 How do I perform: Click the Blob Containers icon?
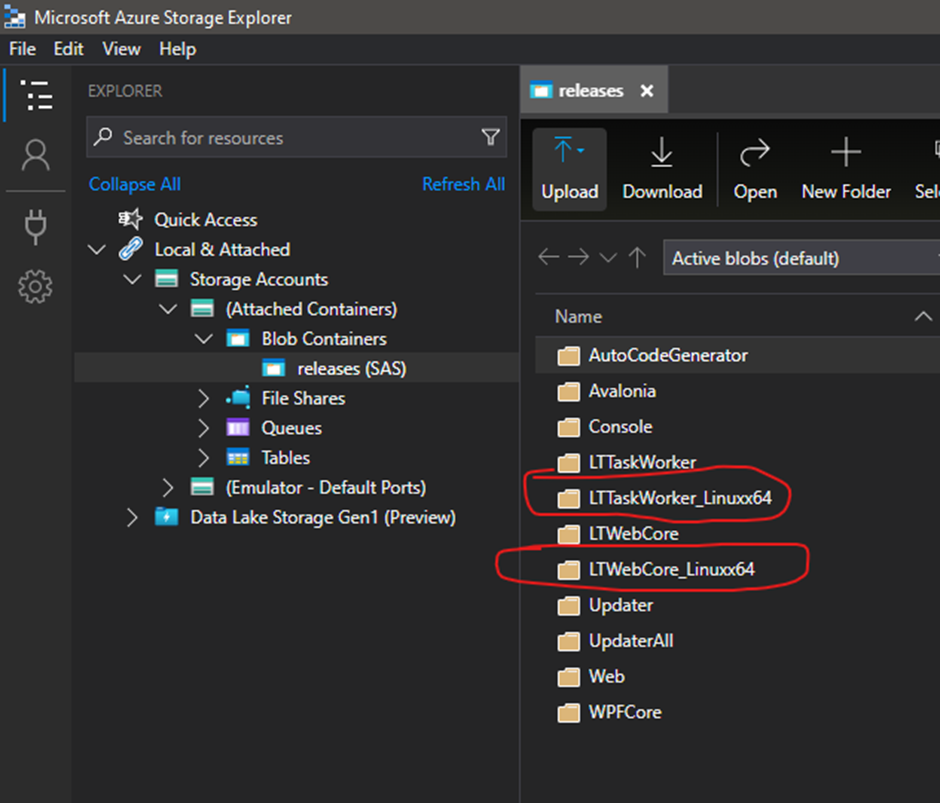coord(237,339)
